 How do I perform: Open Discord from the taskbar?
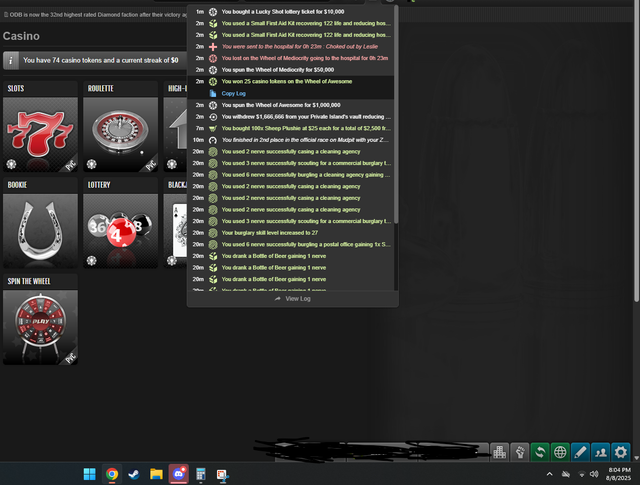tap(178, 474)
